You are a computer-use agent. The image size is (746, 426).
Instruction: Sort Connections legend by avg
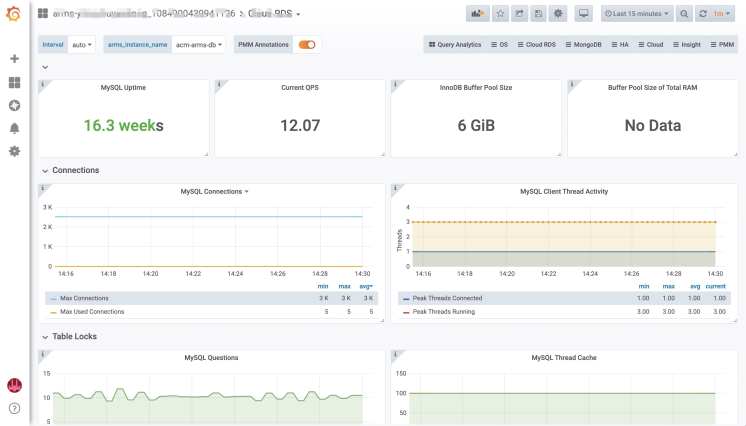point(366,287)
